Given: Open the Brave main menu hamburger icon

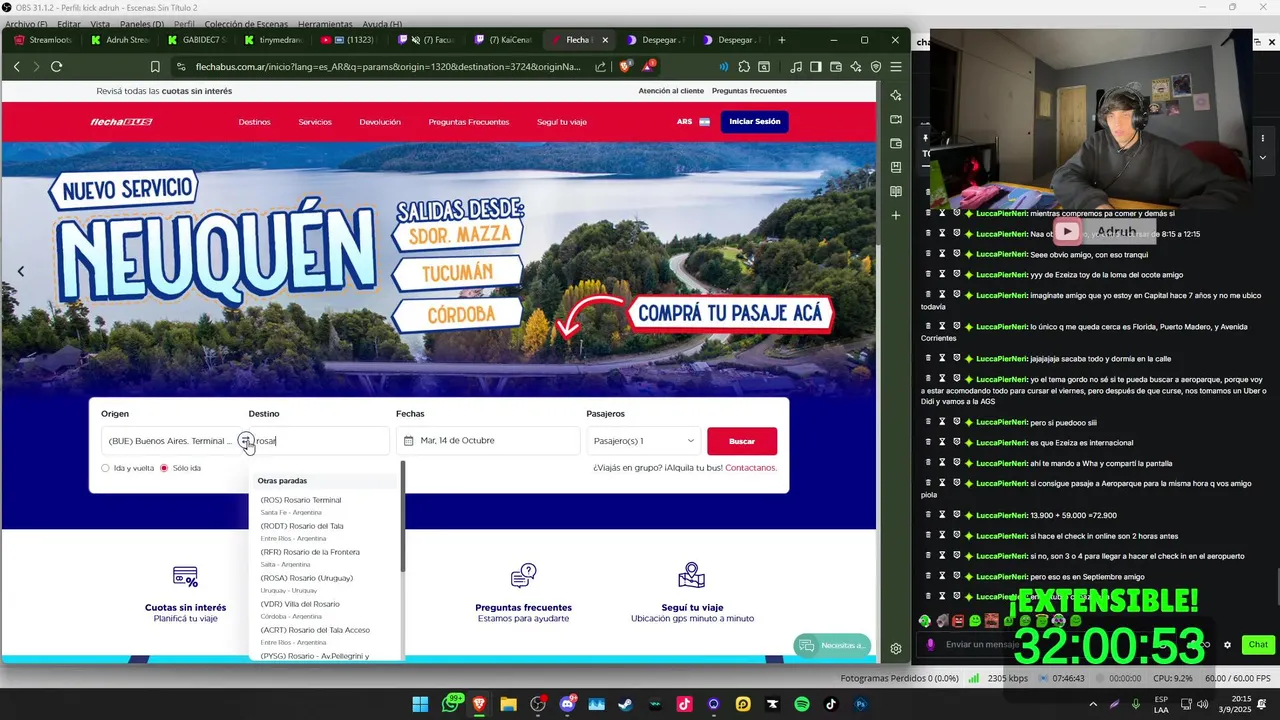Looking at the screenshot, I should point(896,67).
